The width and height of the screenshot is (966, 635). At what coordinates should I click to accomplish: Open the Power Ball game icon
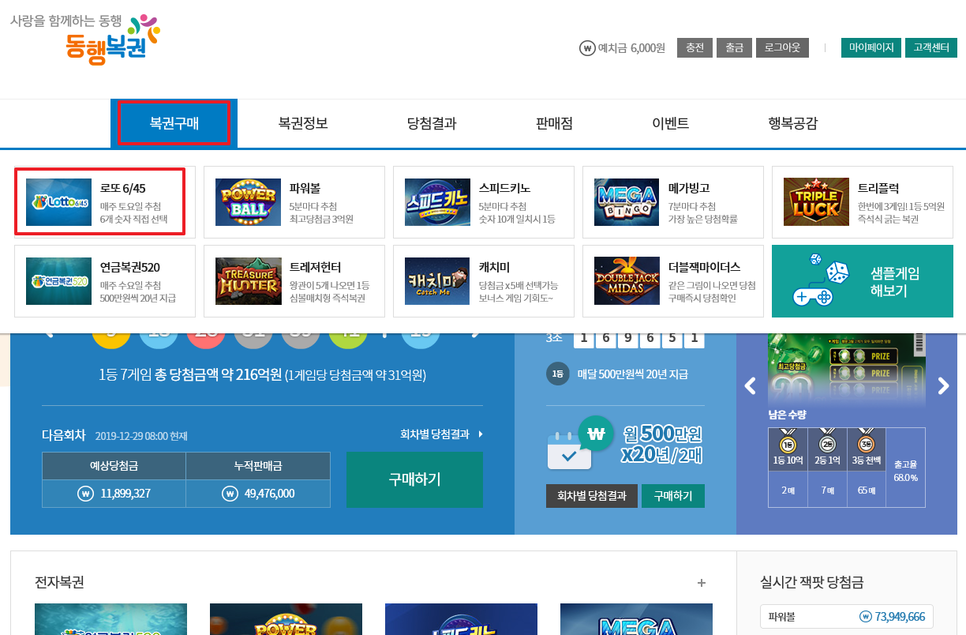click(248, 202)
